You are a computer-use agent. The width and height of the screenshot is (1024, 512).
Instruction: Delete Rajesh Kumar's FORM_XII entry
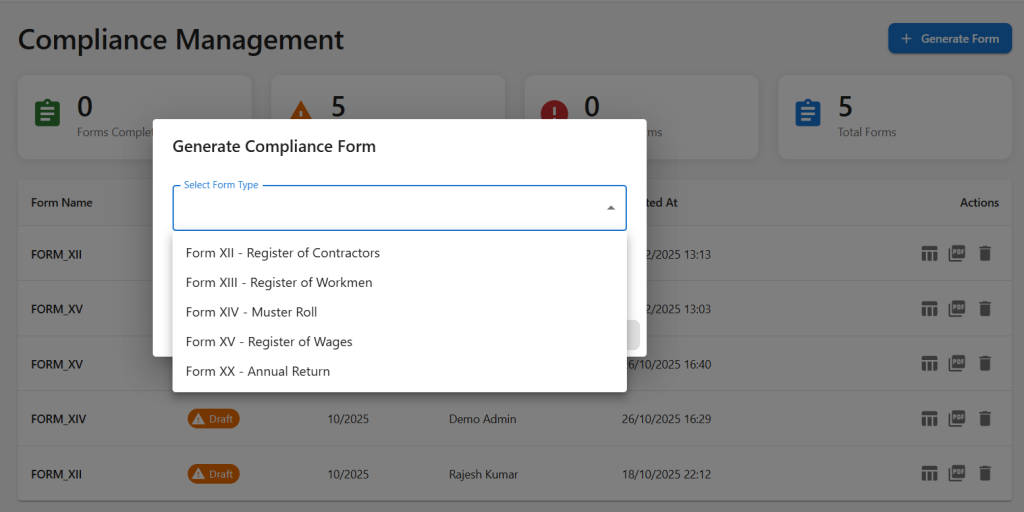coord(985,474)
